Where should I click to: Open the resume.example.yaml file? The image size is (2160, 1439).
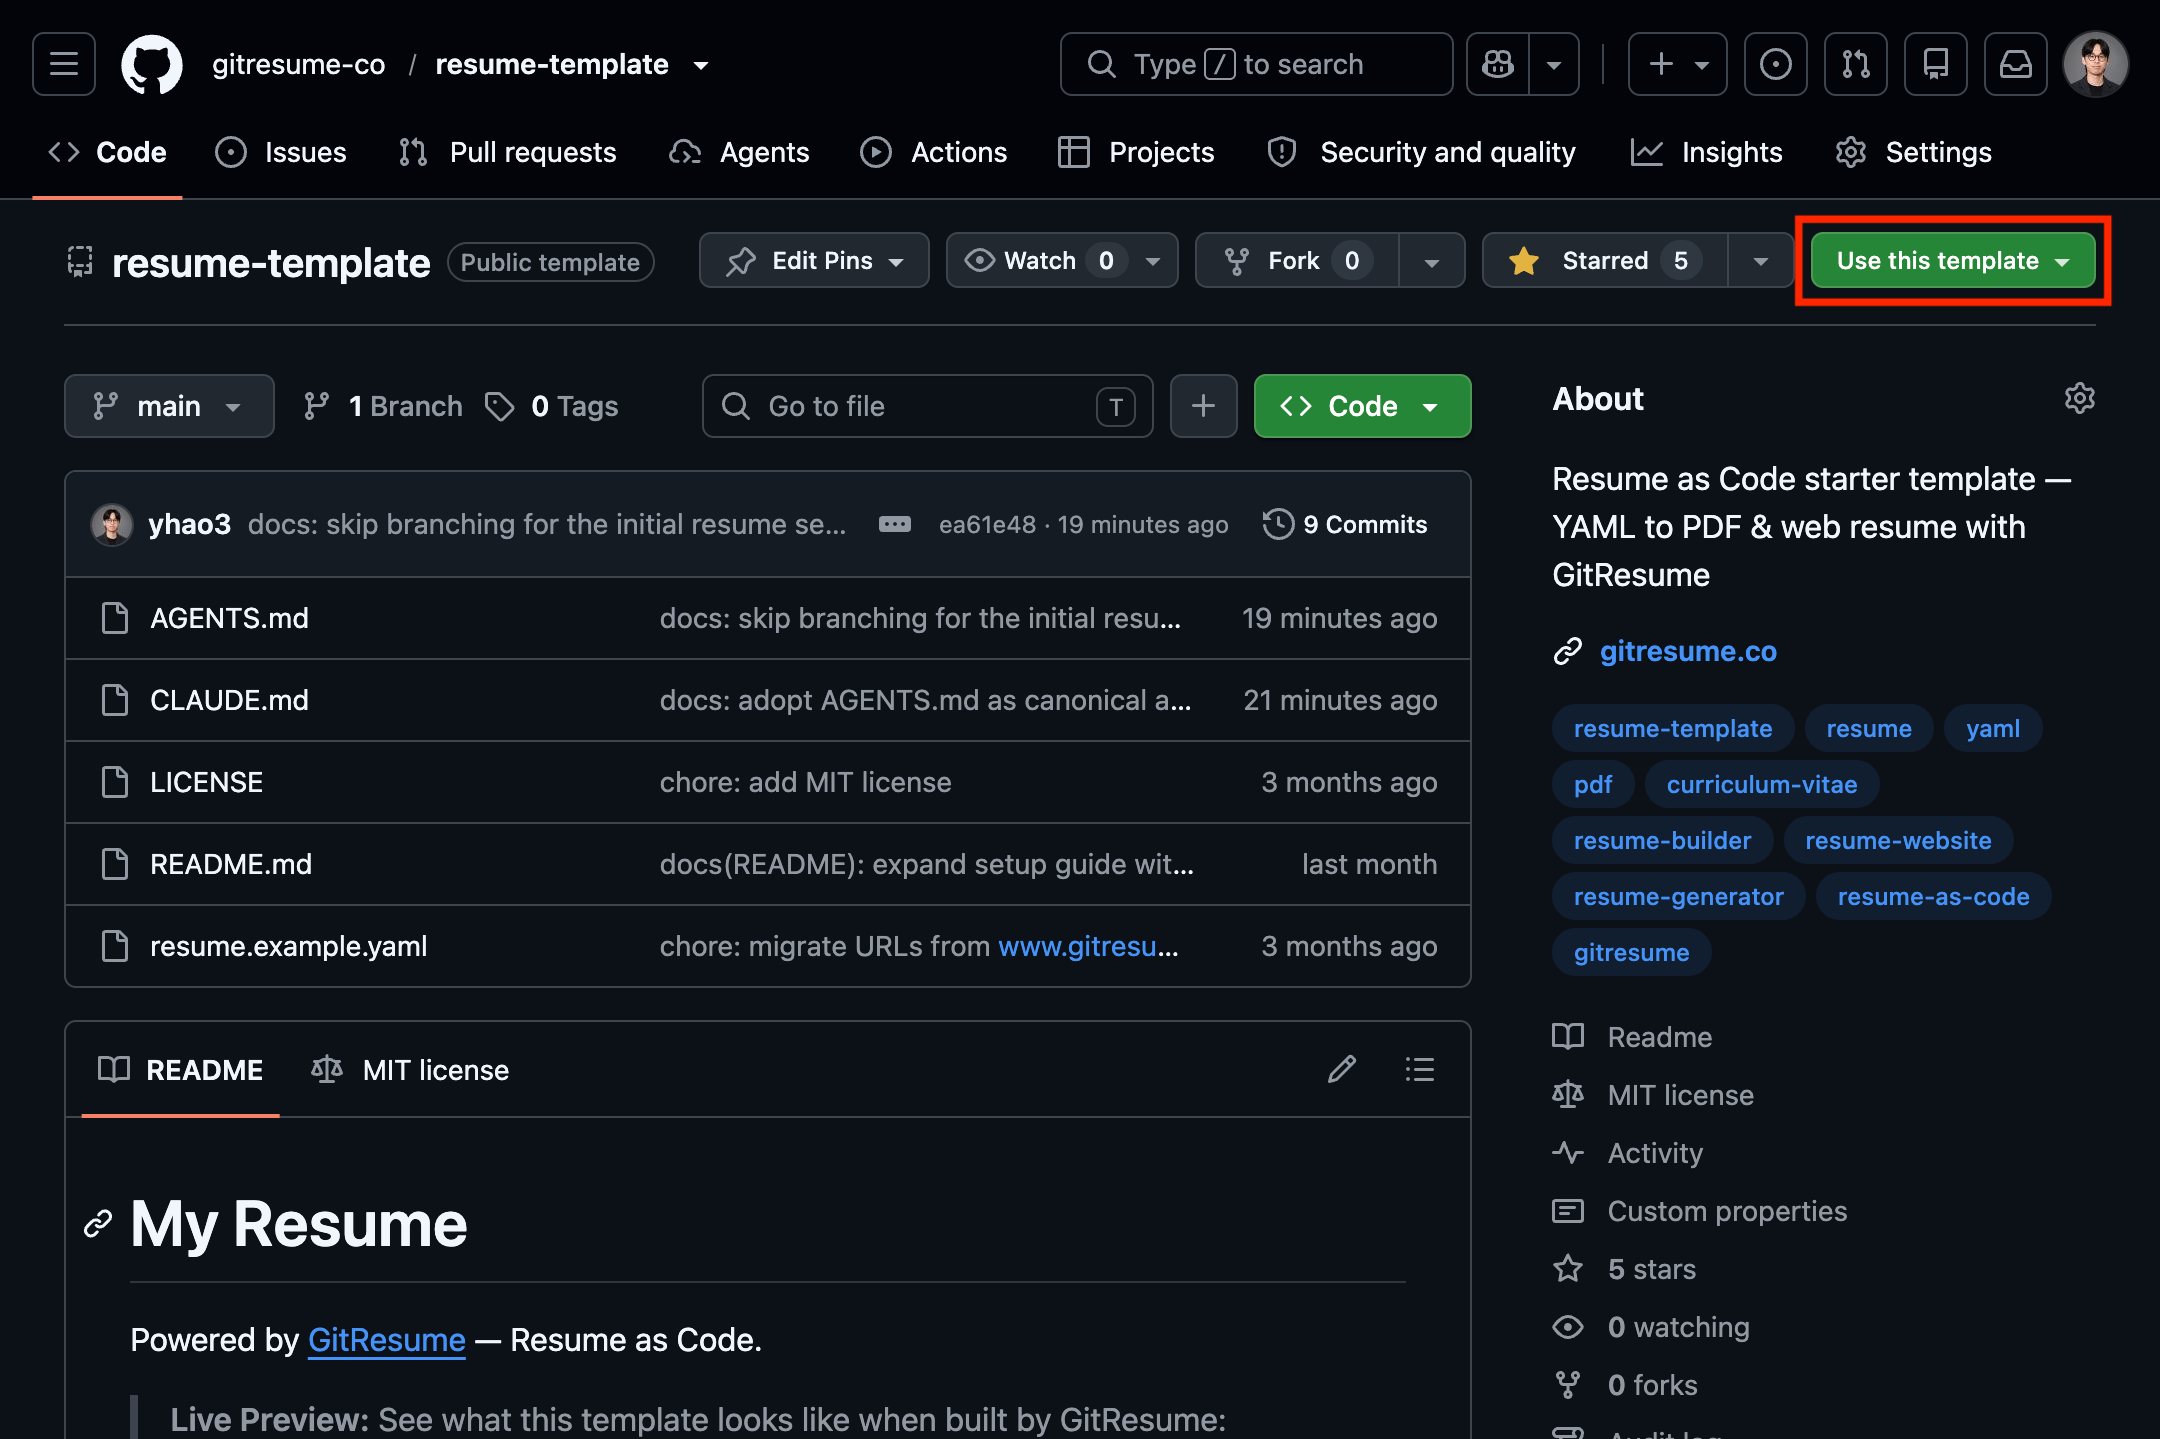288,946
